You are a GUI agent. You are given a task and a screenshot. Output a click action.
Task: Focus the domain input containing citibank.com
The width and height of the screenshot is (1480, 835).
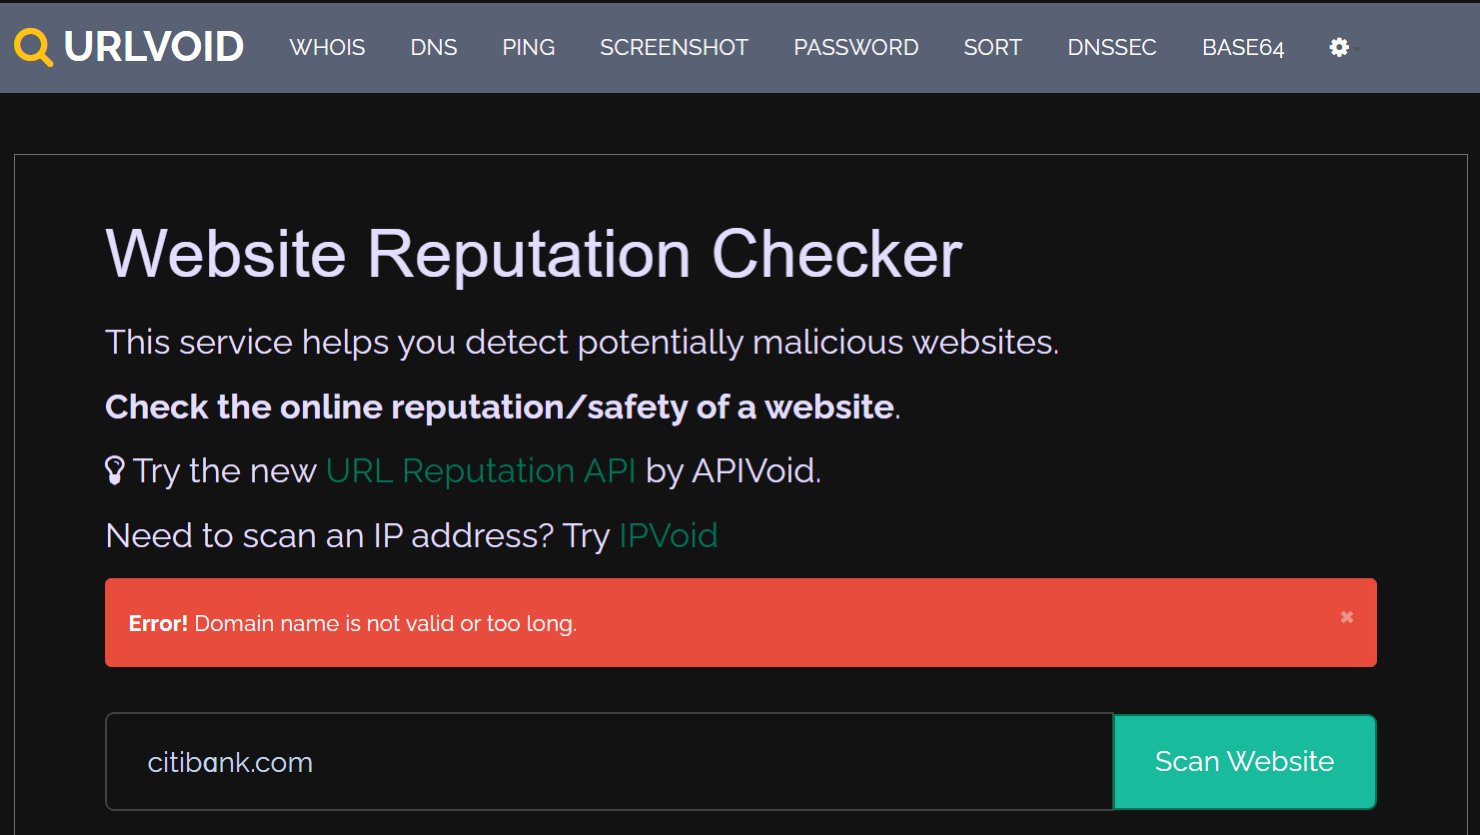[x=609, y=762]
